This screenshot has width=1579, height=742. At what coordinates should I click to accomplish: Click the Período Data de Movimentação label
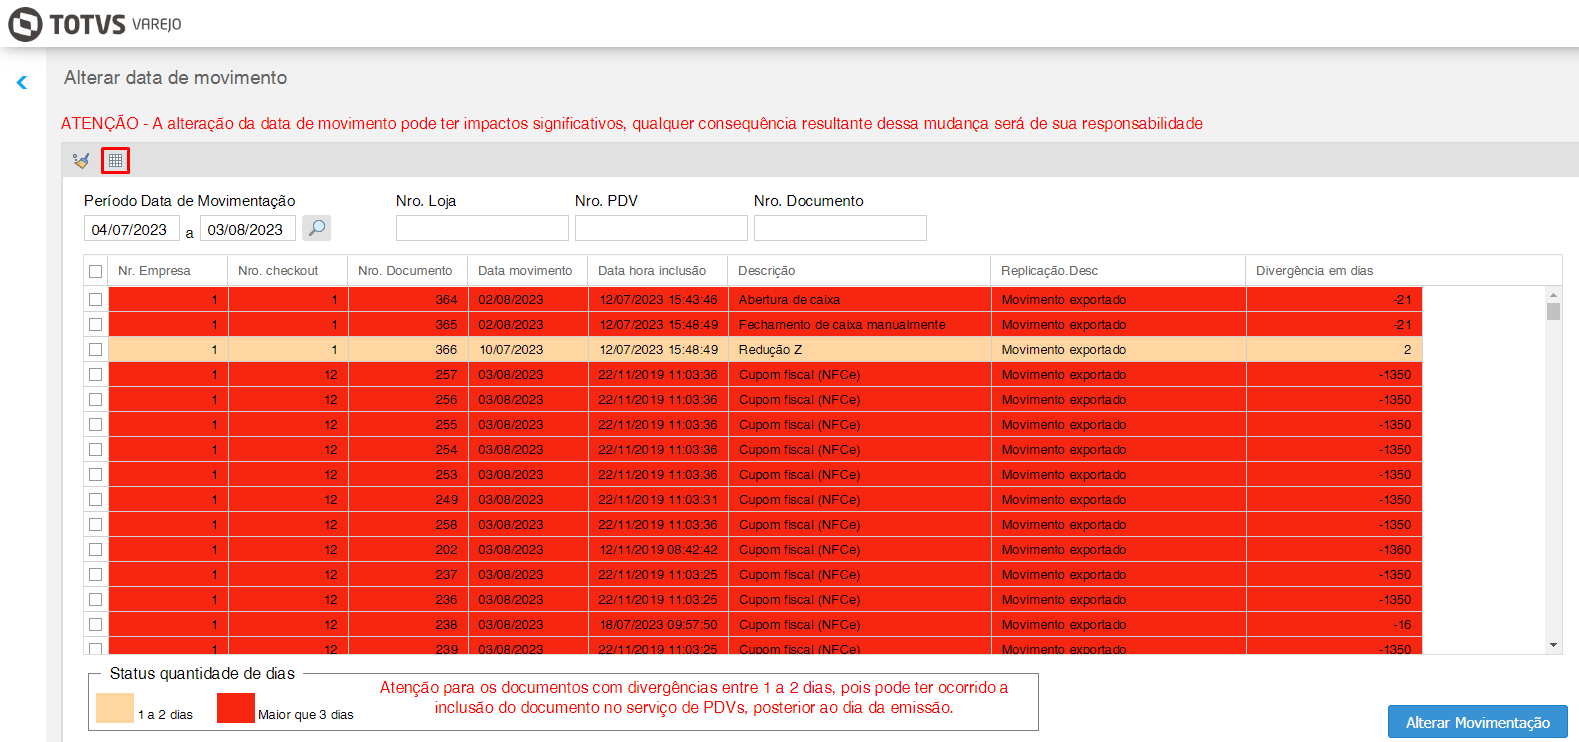[189, 201]
